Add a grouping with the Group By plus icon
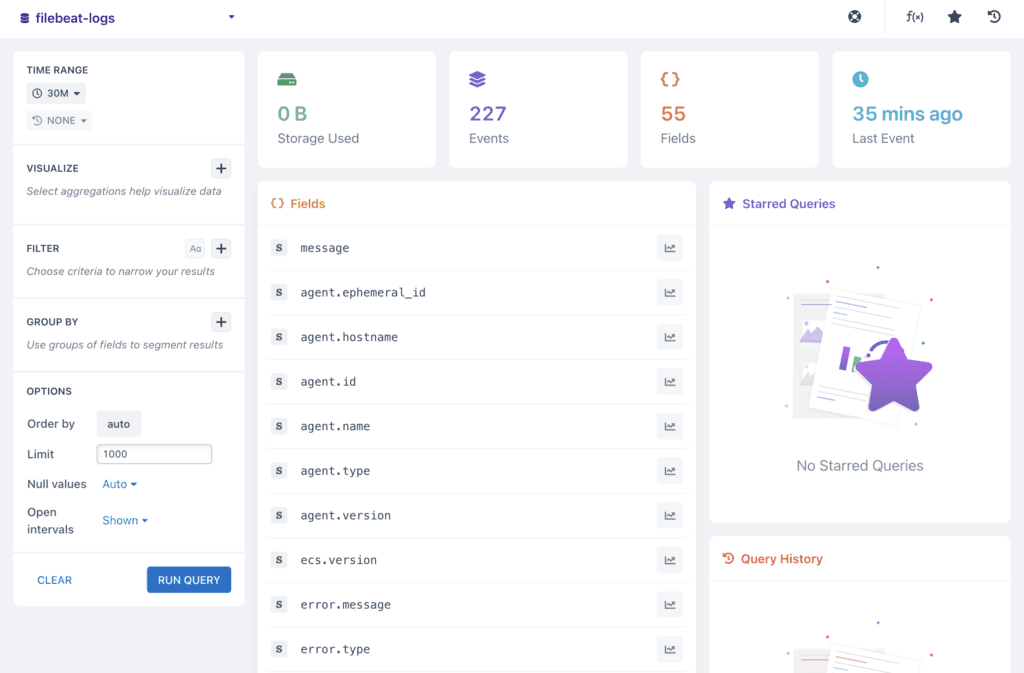The height and width of the screenshot is (673, 1024). (x=221, y=322)
